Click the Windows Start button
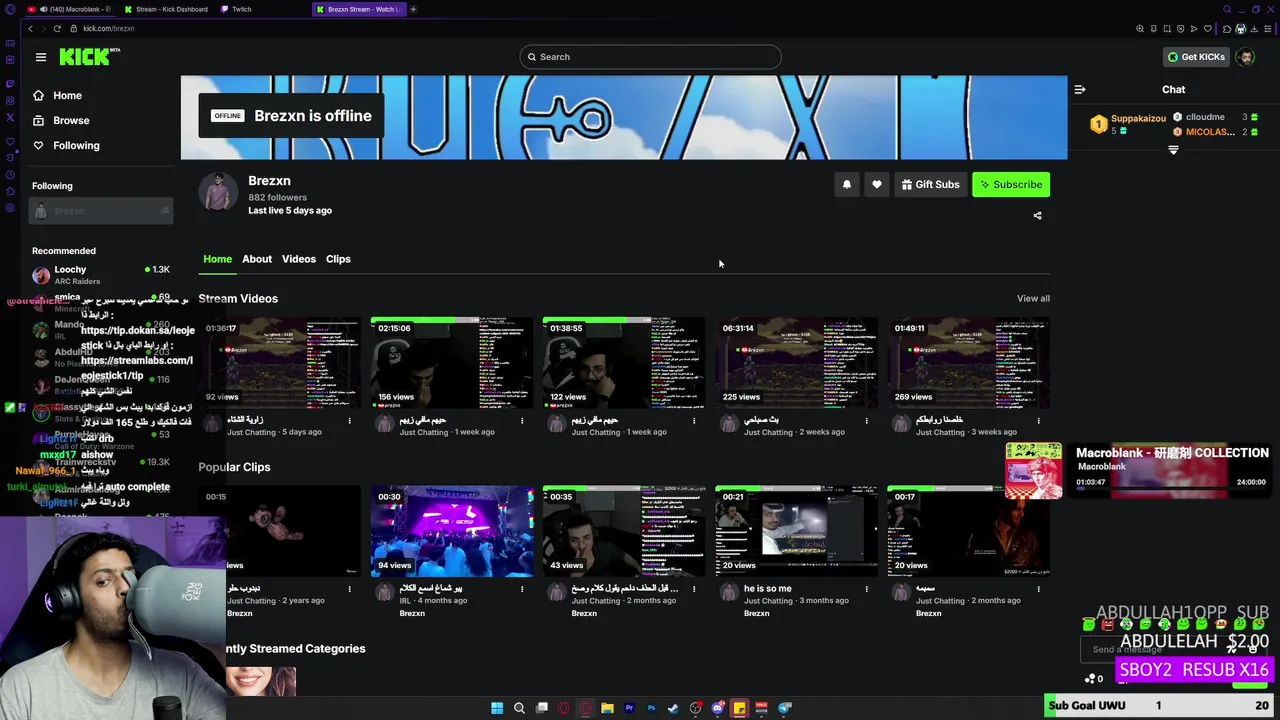The image size is (1280, 720). (497, 708)
